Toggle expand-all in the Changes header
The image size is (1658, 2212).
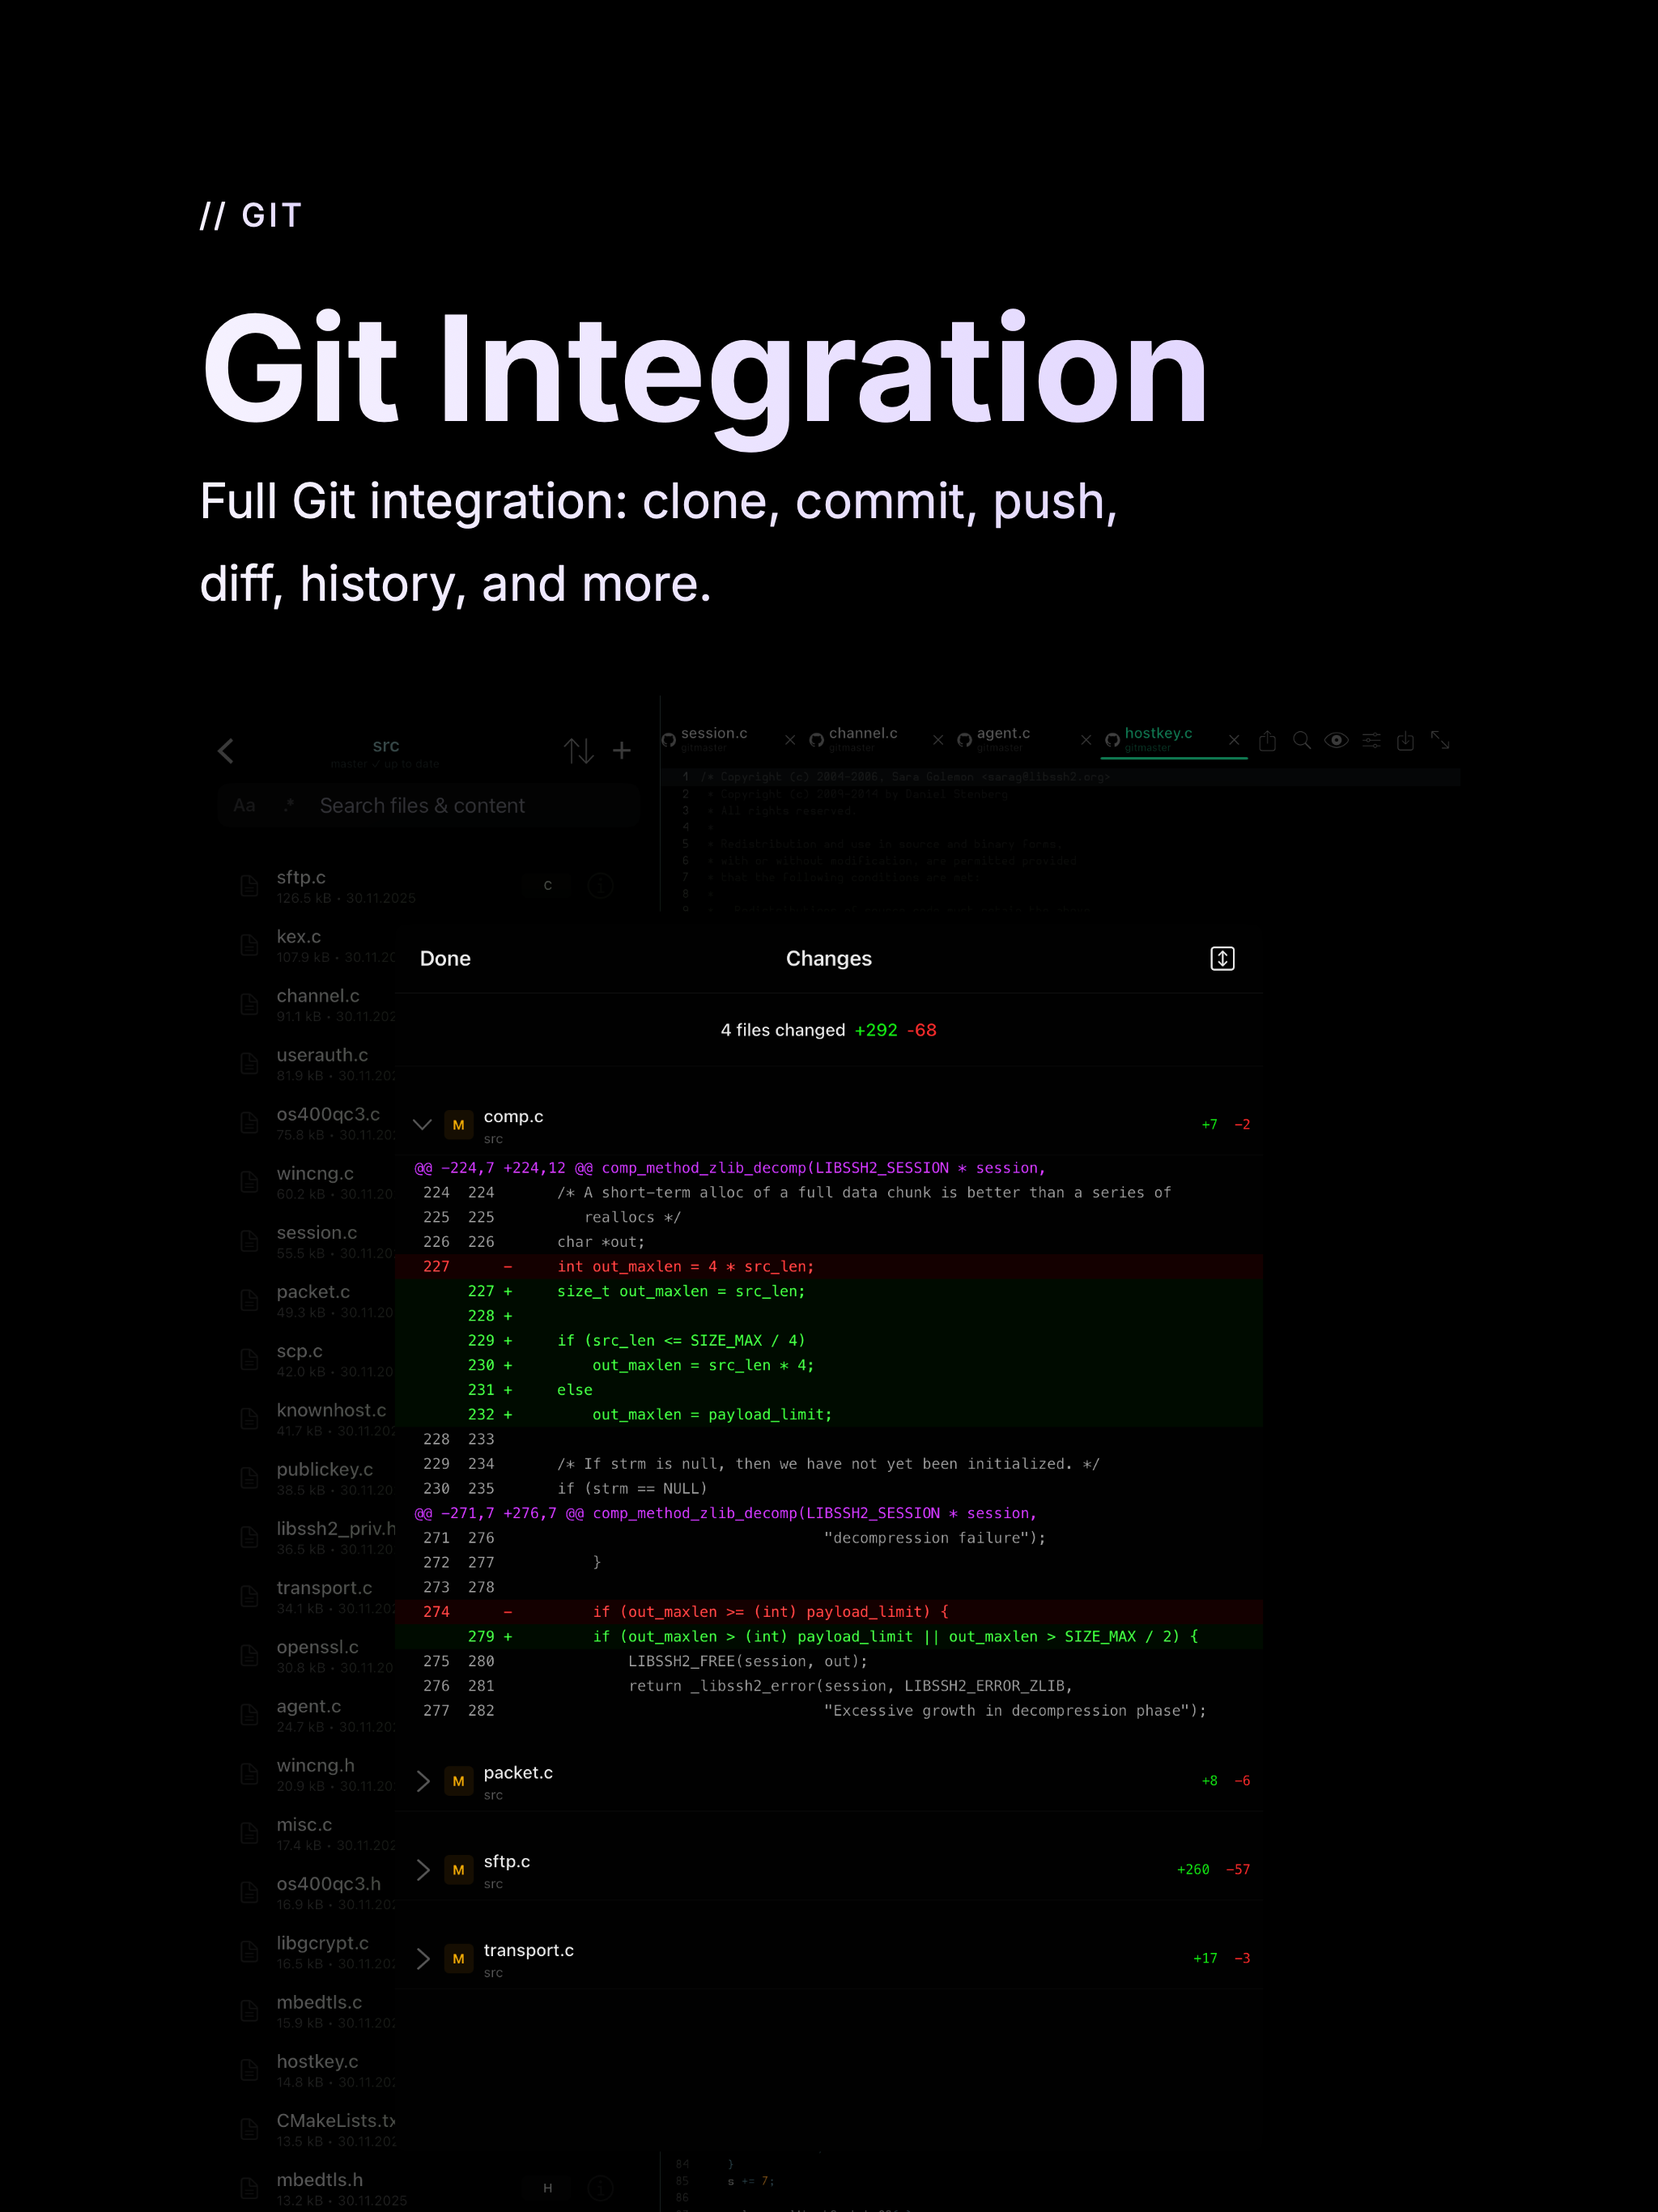click(1223, 958)
